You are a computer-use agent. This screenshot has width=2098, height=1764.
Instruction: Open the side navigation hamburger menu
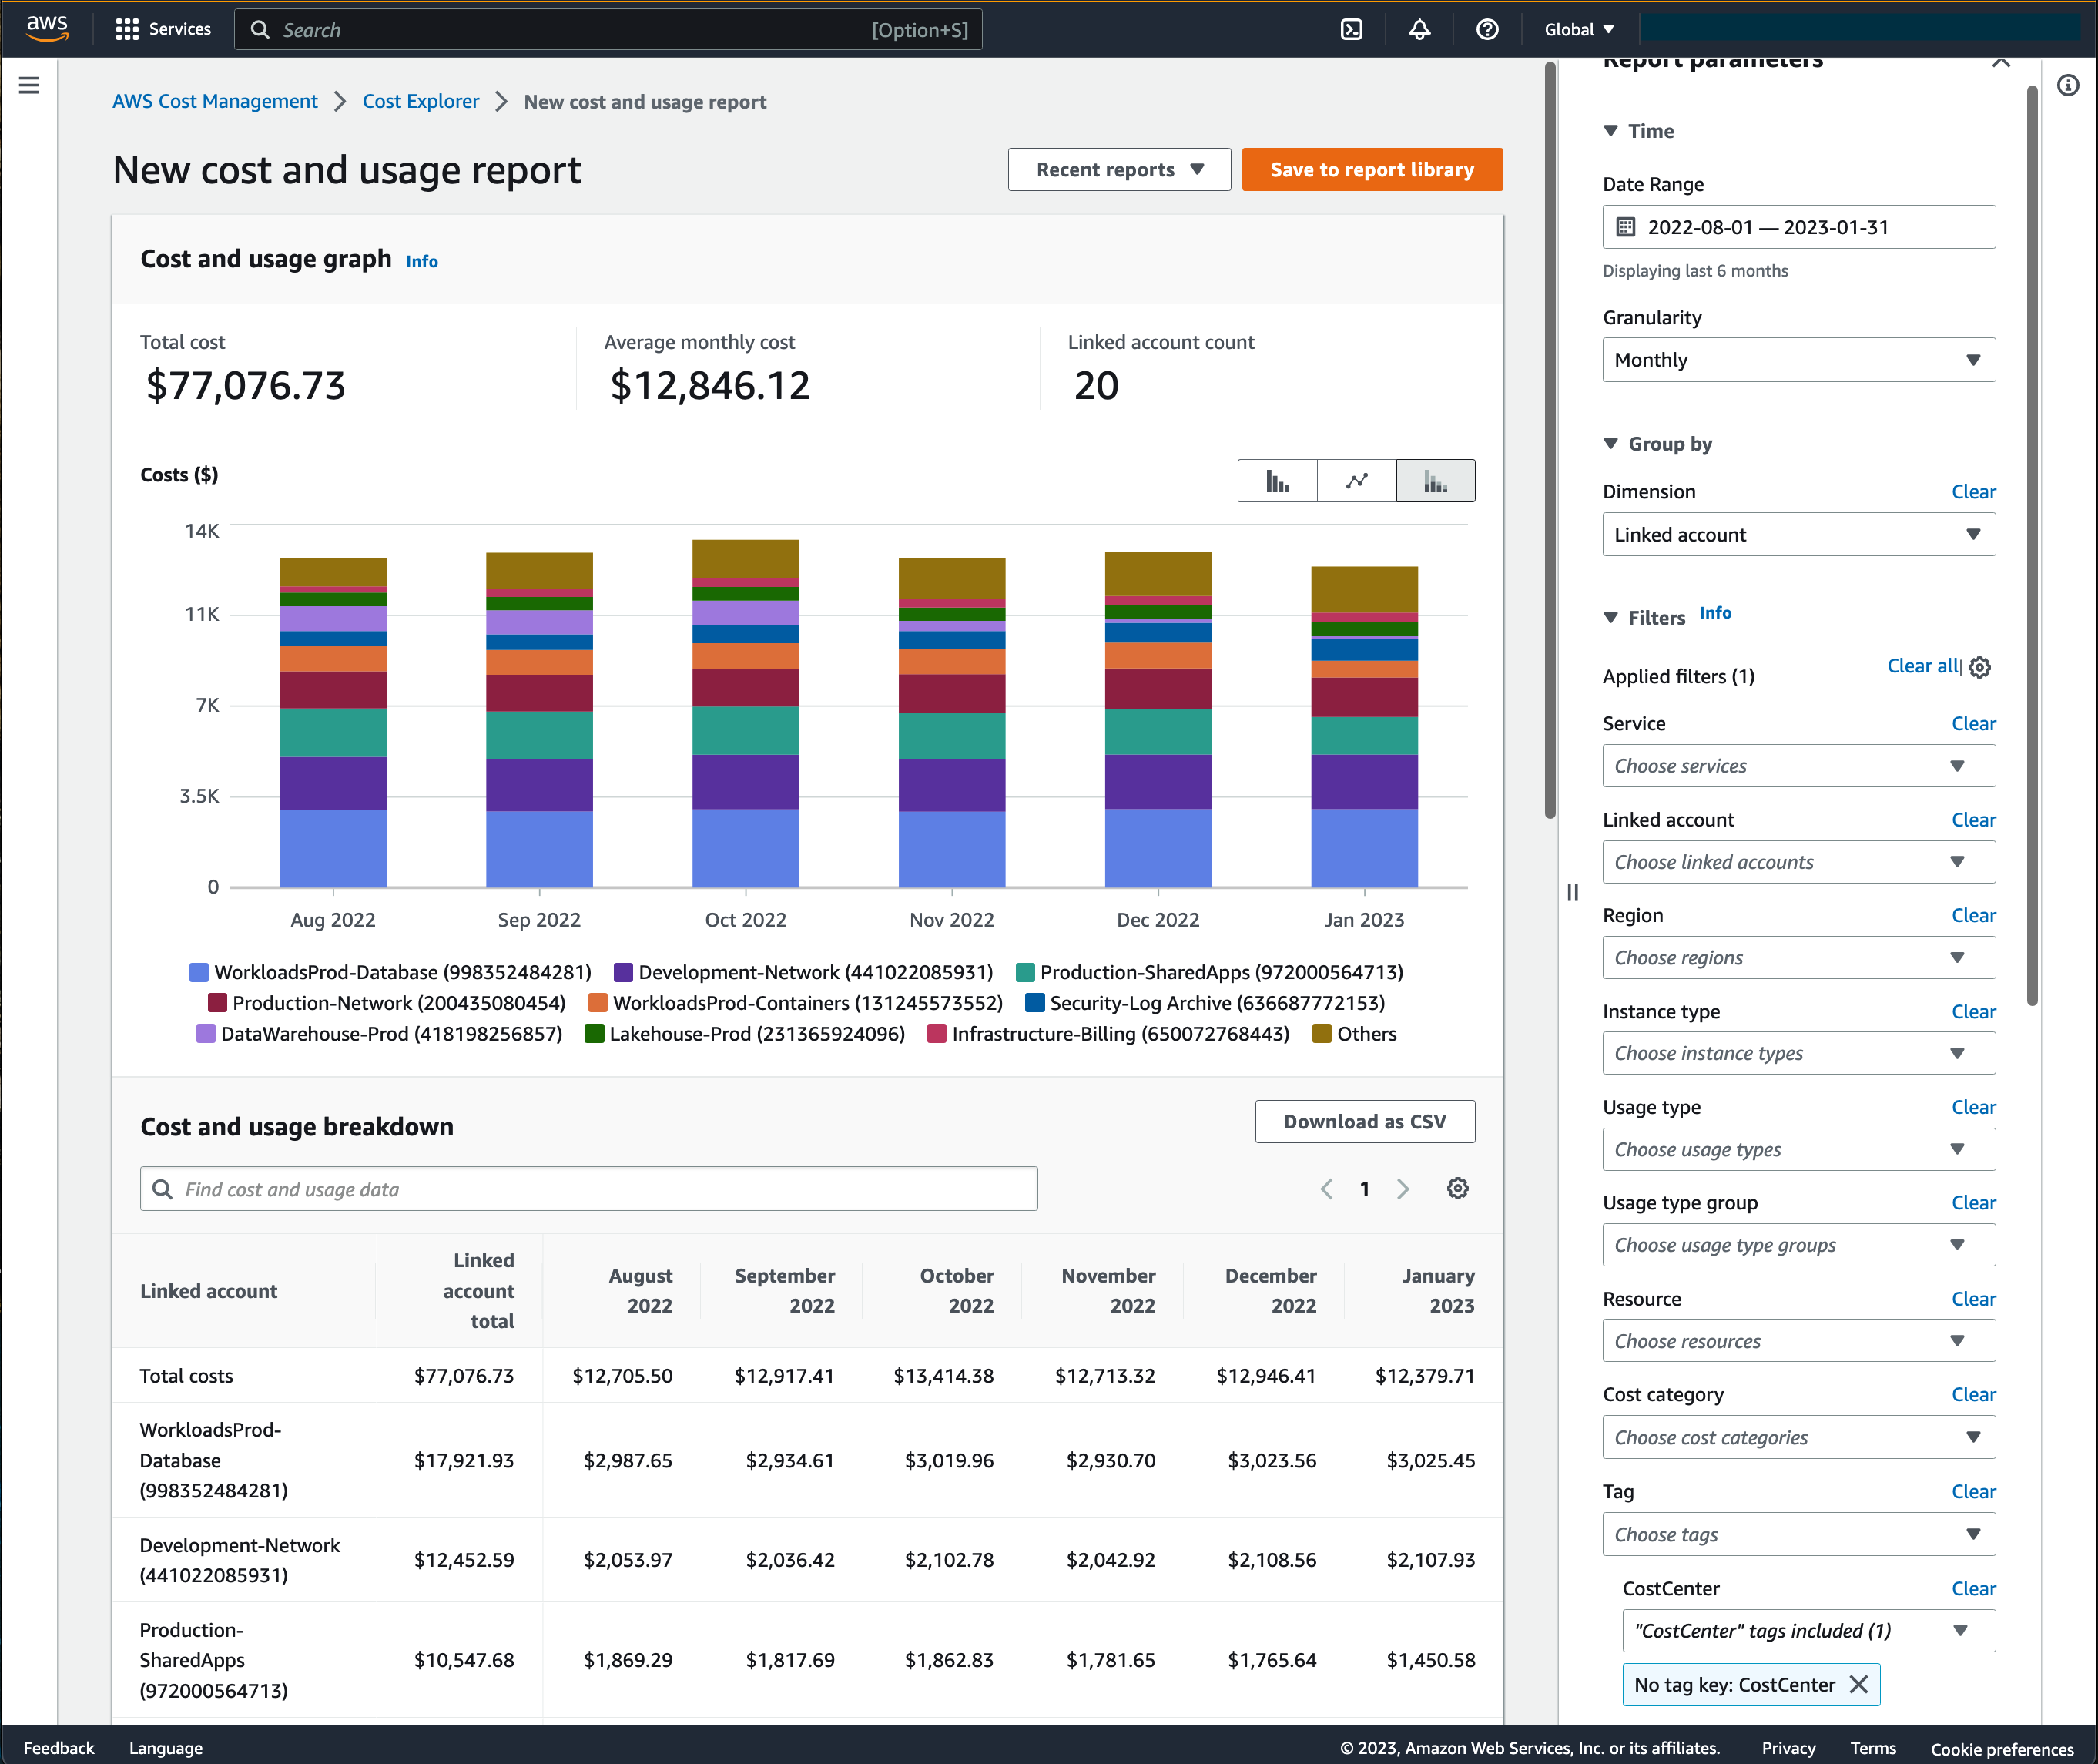[x=29, y=86]
